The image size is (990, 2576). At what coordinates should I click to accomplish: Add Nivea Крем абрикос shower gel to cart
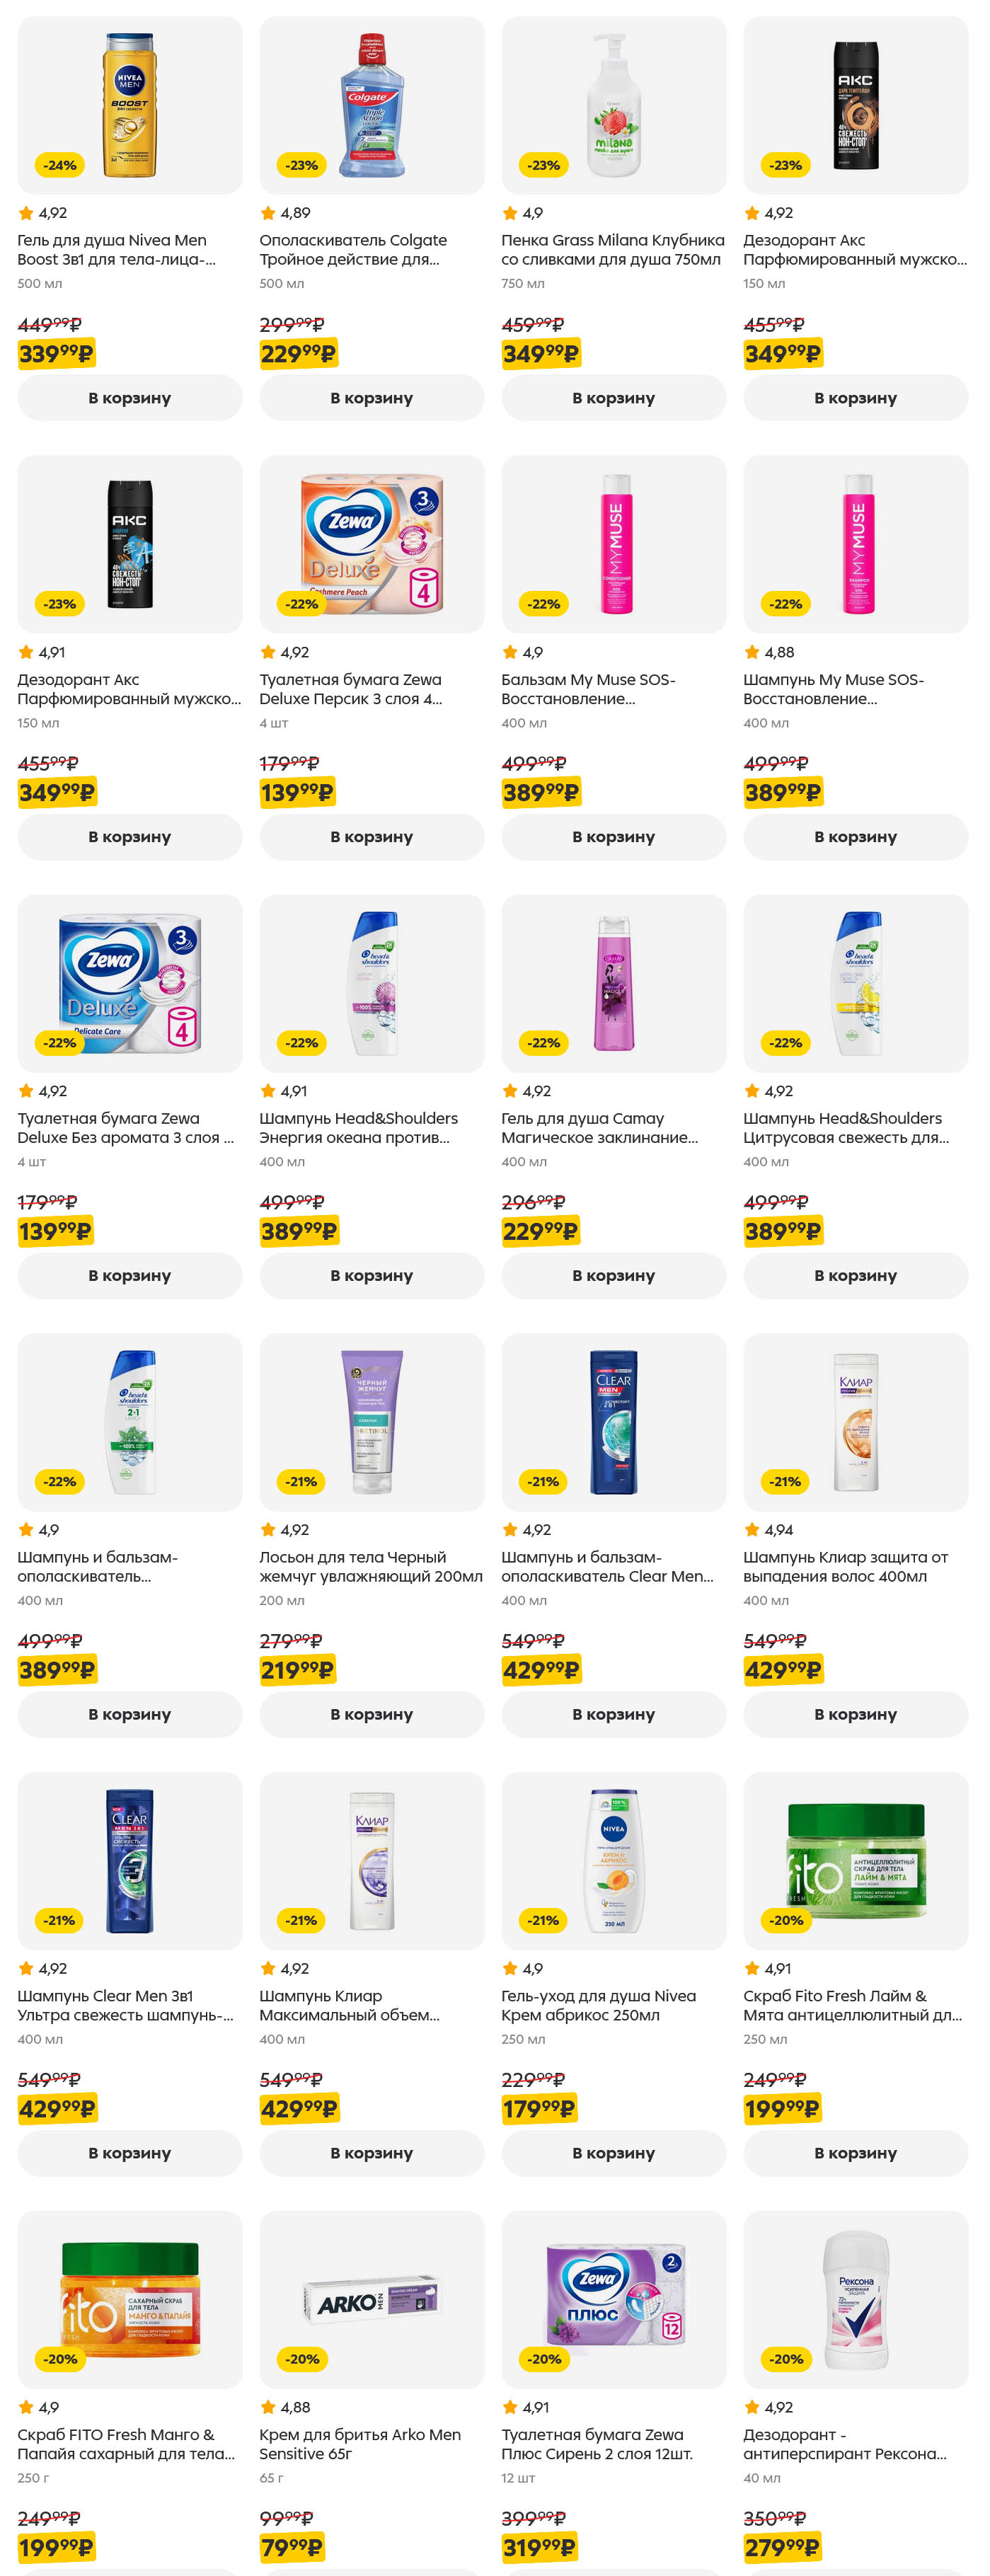click(x=613, y=2153)
